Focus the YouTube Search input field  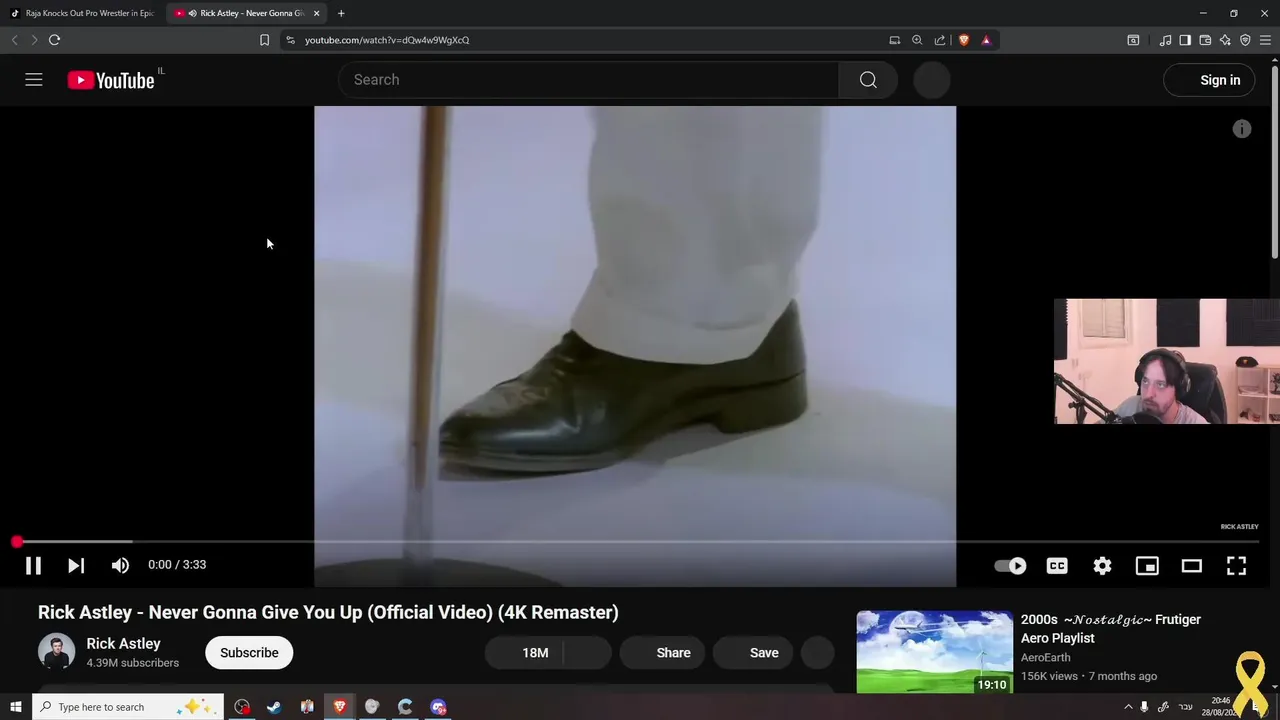coord(588,80)
